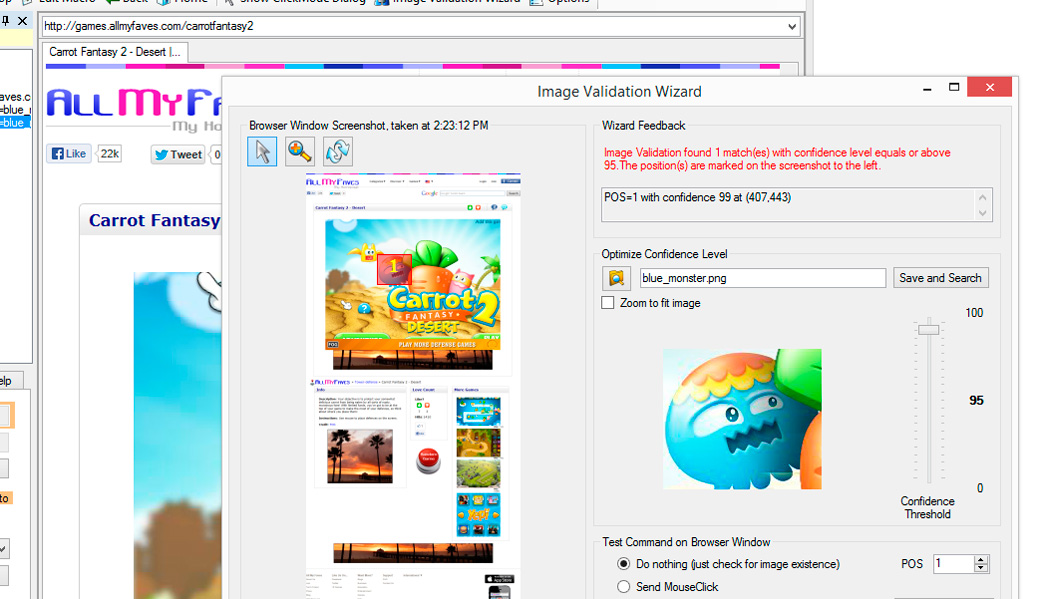1040x599 pixels.
Task: Close the left sidebar panel
Action: tap(23, 21)
